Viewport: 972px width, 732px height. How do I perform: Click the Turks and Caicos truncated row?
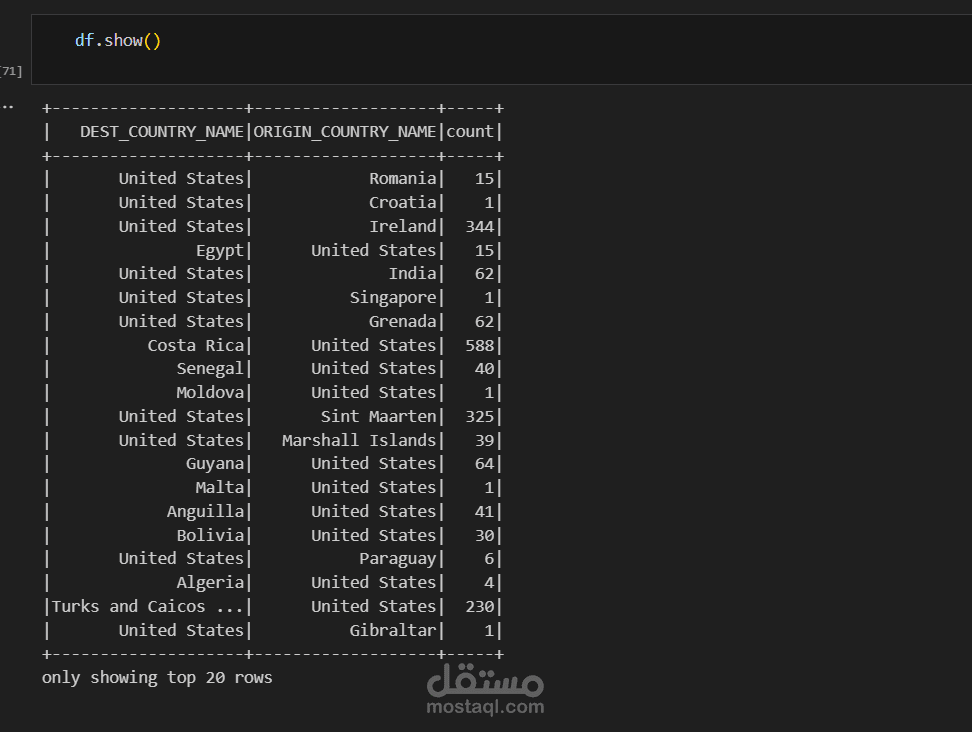[149, 606]
